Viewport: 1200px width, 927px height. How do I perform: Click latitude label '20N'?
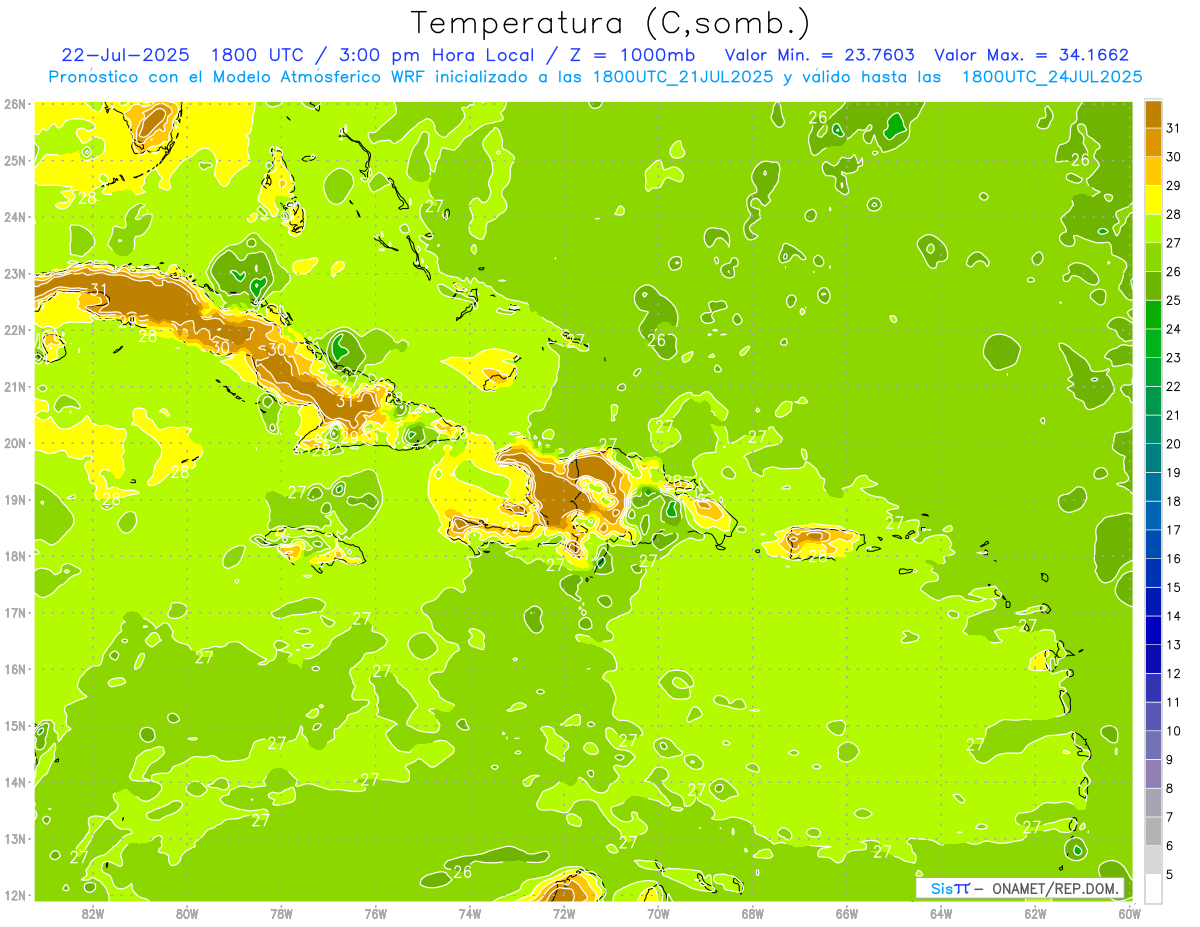(x=15, y=443)
